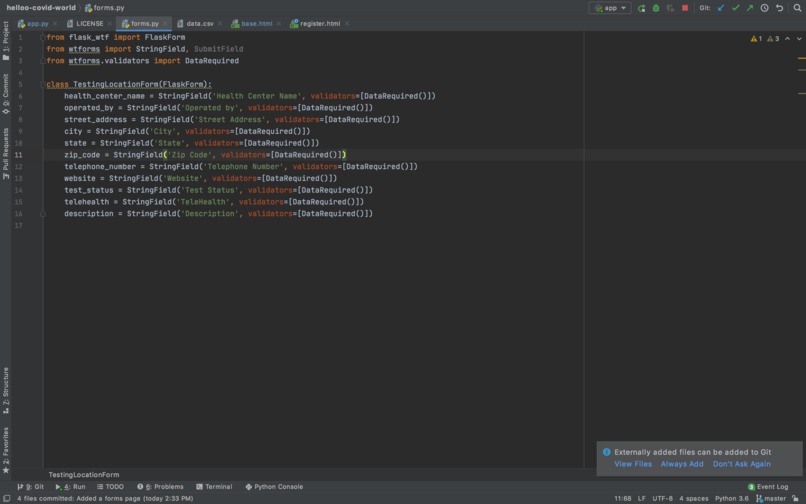Click Always Add in the notification

[682, 464]
